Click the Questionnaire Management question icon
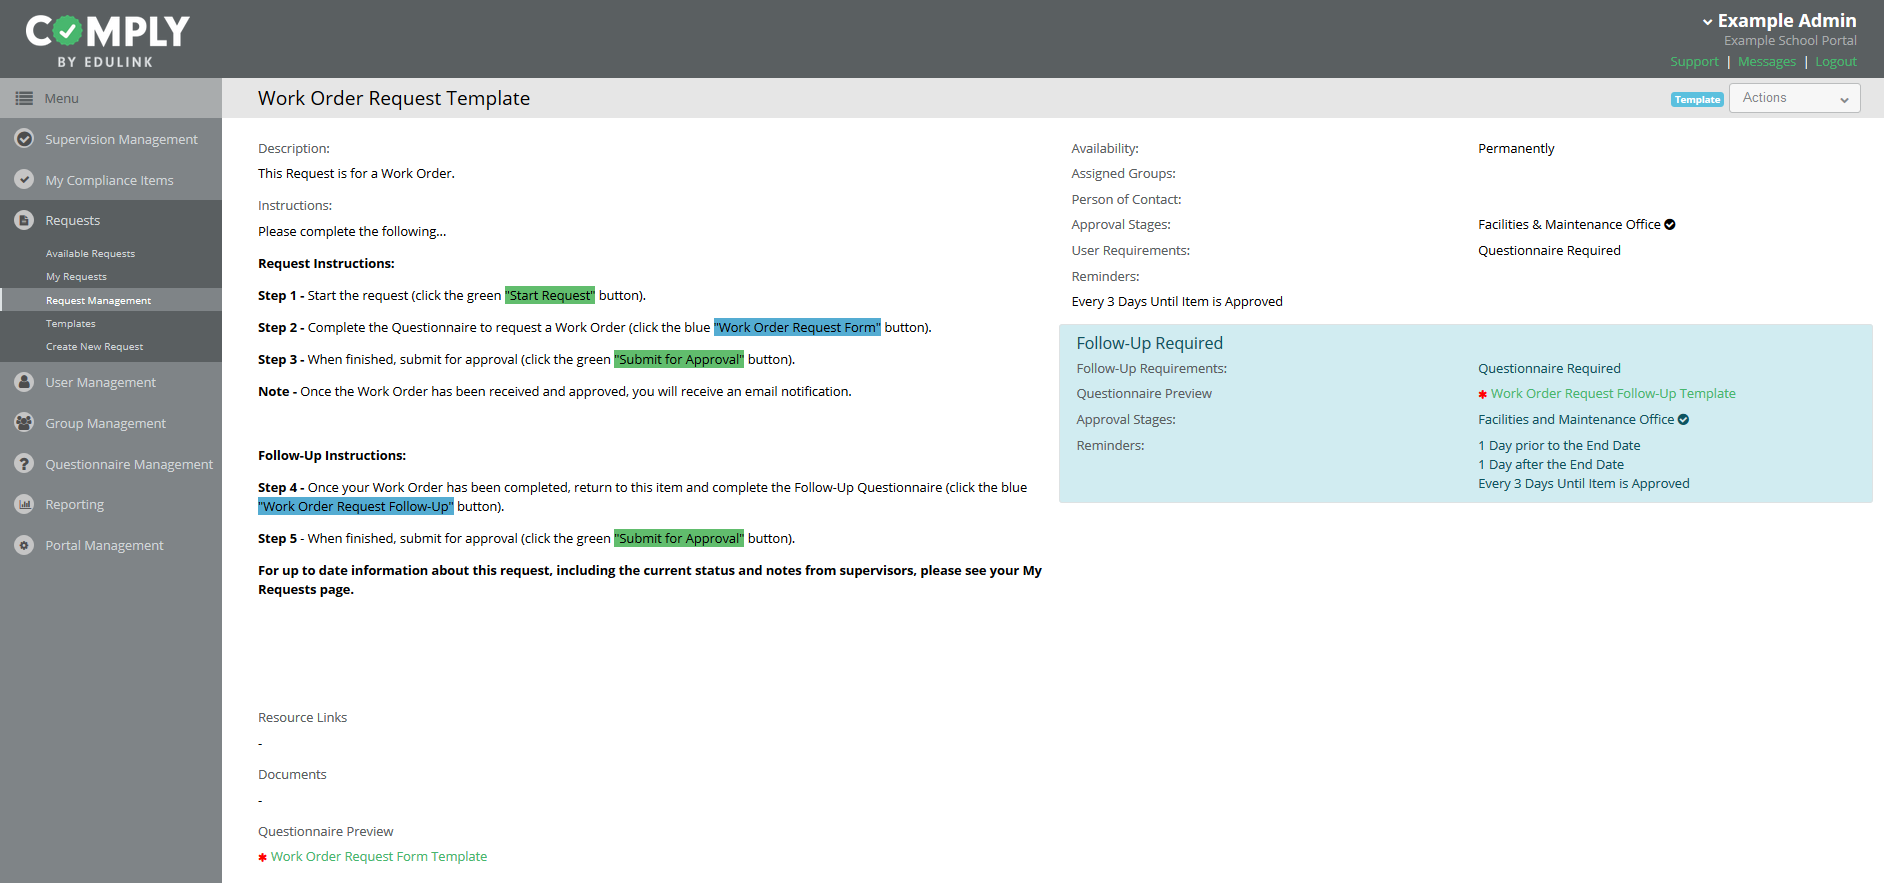Viewport: 1884px width, 883px height. tap(24, 464)
